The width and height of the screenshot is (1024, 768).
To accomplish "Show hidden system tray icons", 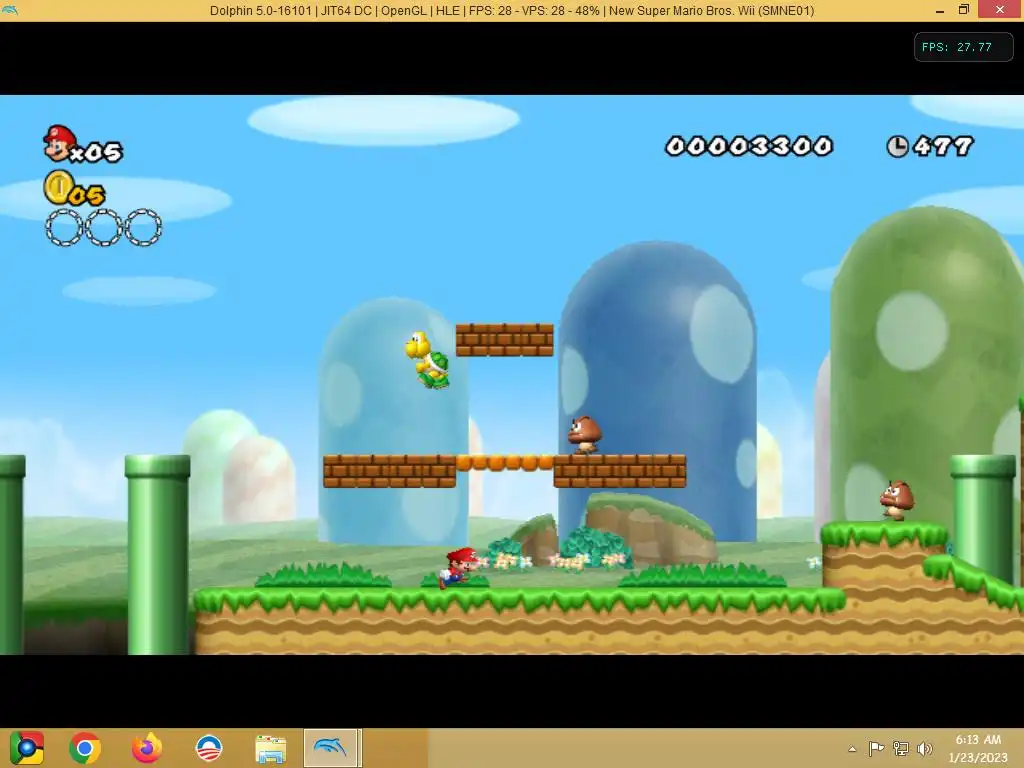I will click(x=852, y=749).
